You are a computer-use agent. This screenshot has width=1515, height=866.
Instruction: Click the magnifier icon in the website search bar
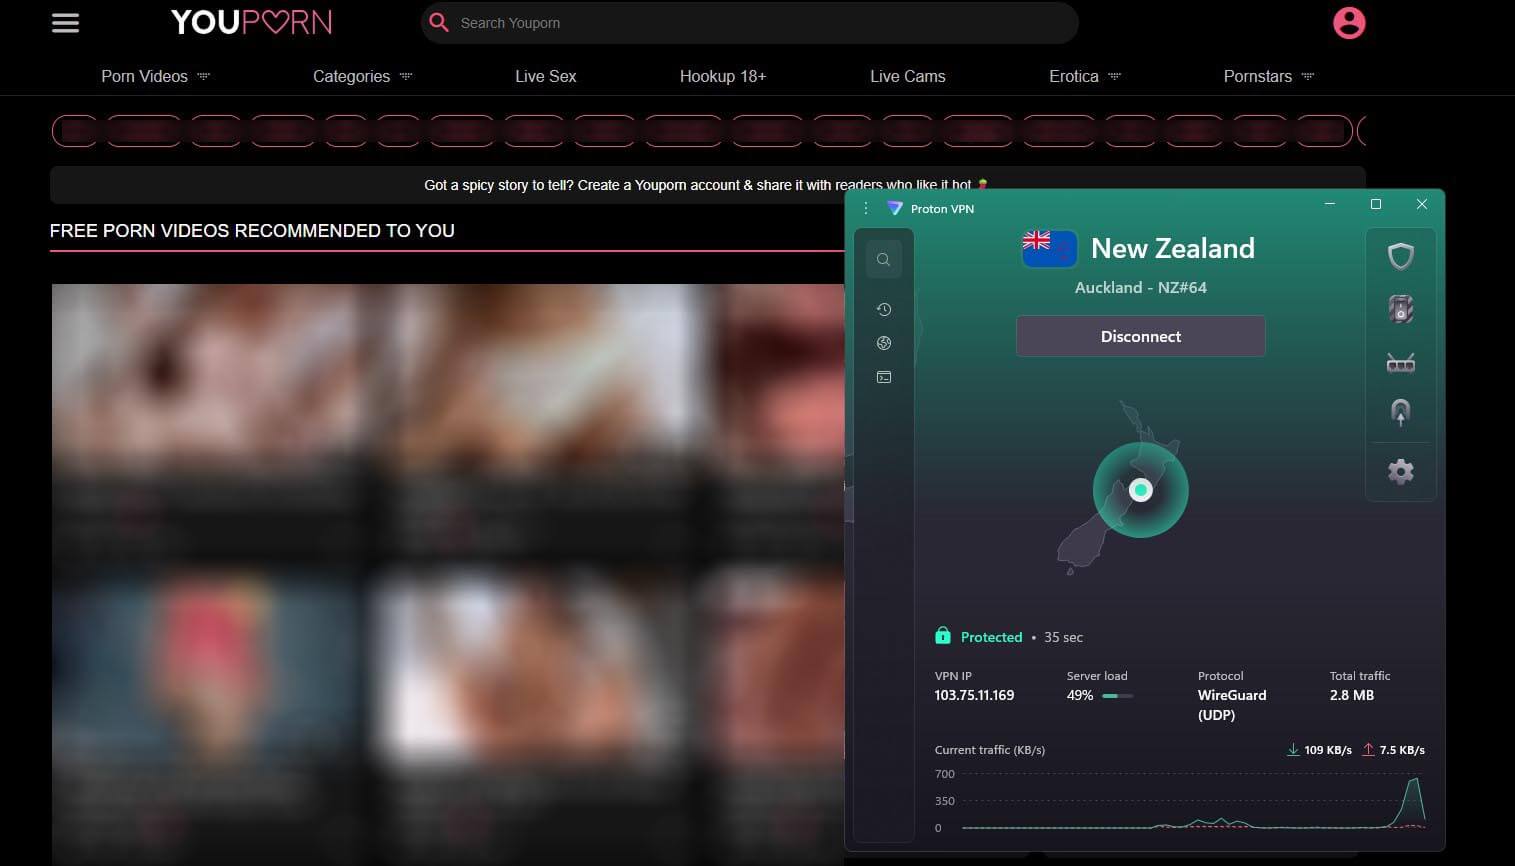[439, 22]
